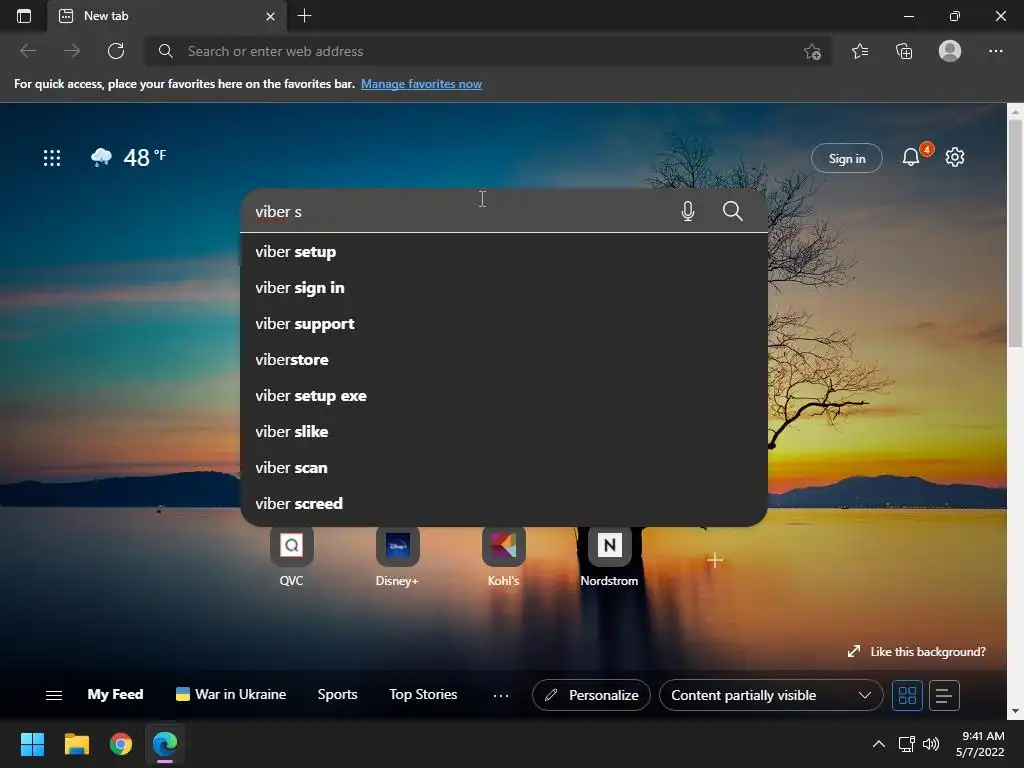The width and height of the screenshot is (1024, 768).
Task: Click the Sign in button
Action: [x=846, y=158]
